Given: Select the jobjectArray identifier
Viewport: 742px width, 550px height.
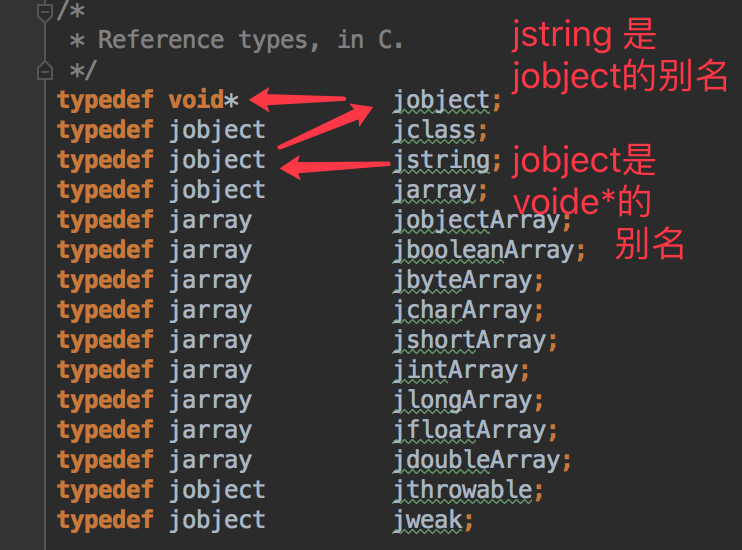Looking at the screenshot, I should click(x=476, y=220).
